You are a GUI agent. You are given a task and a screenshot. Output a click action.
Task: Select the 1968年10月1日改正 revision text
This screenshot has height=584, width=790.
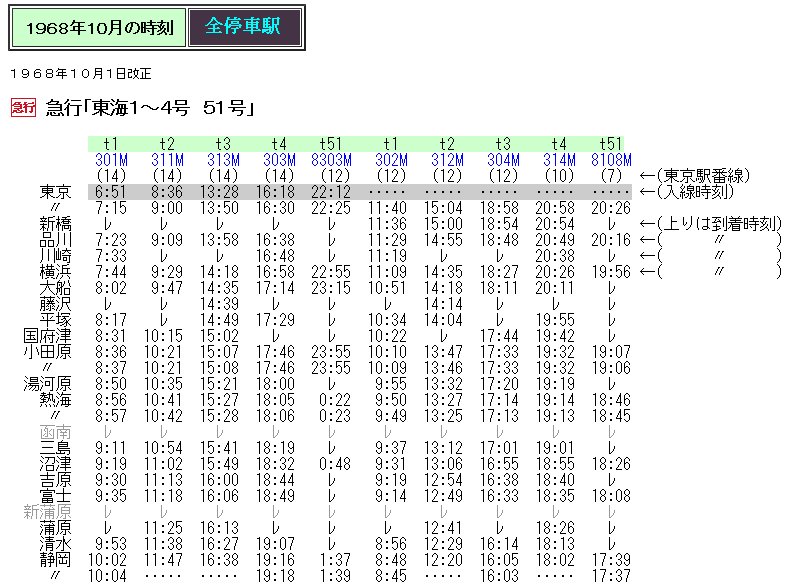pyautogui.click(x=81, y=74)
